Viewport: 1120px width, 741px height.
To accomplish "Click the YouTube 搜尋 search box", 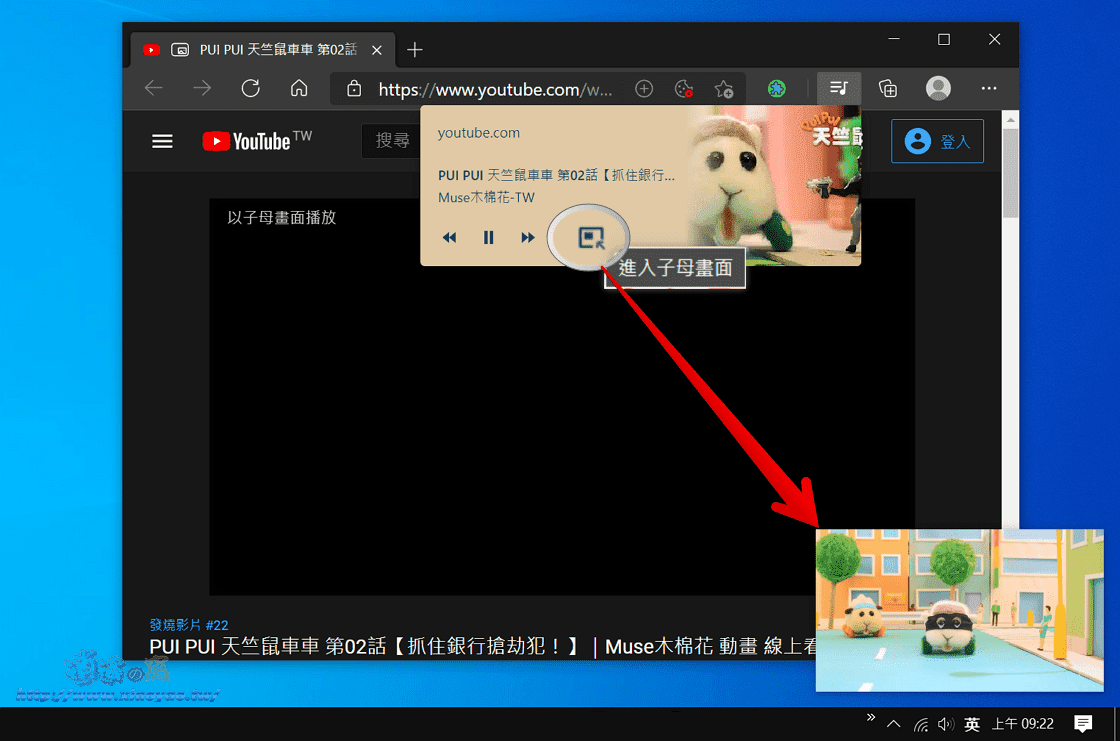I will (x=391, y=141).
